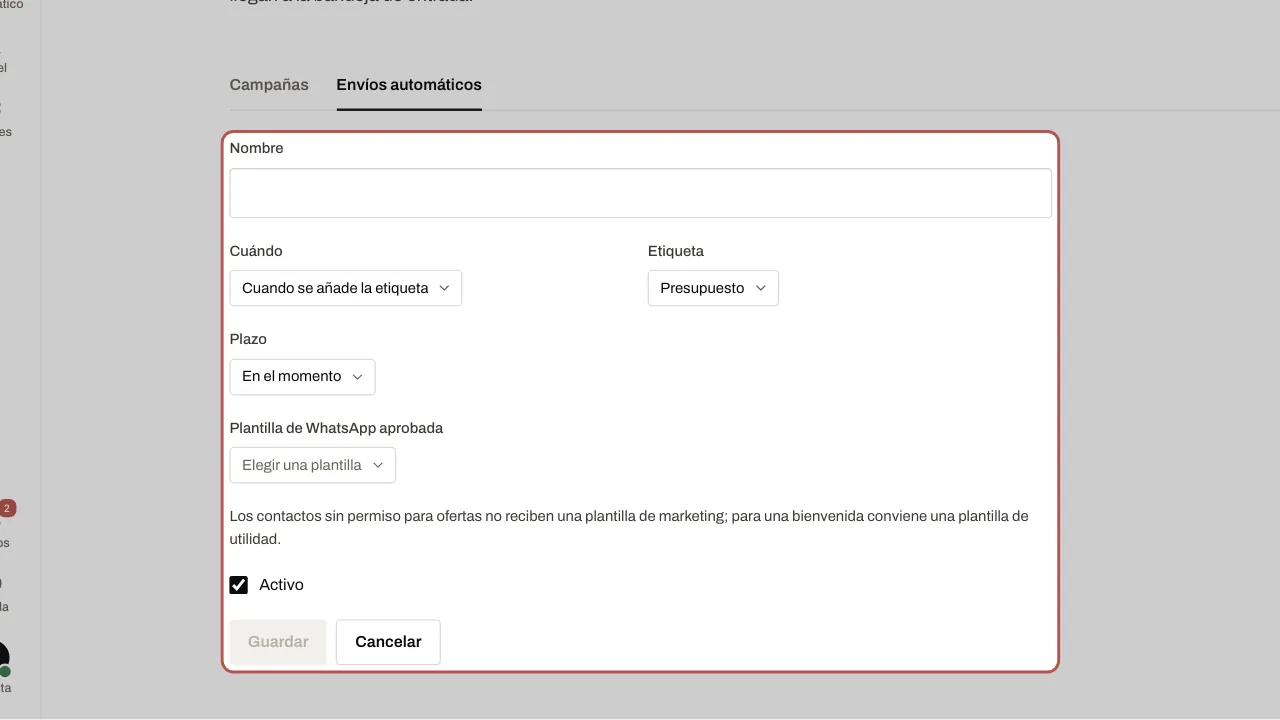This screenshot has width=1280, height=720.
Task: Open the Cuándo trigger dropdown
Action: coord(346,288)
